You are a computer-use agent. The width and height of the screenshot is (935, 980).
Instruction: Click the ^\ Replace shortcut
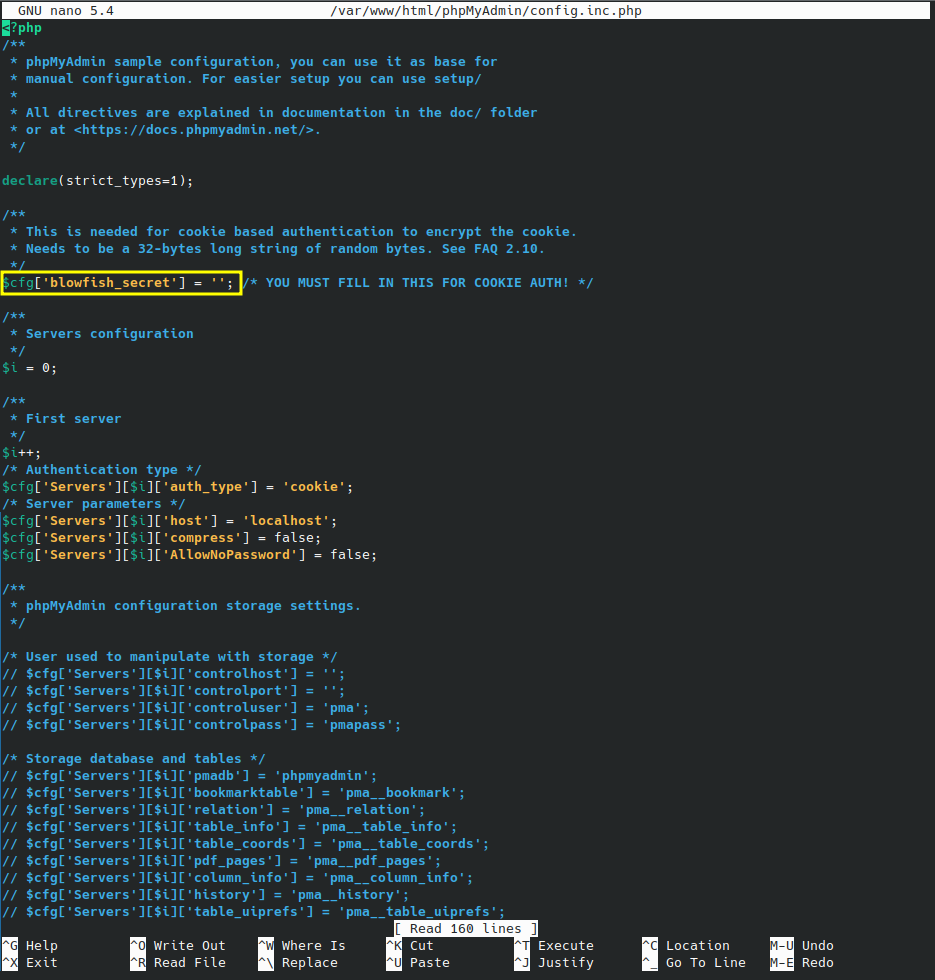[x=298, y=962]
